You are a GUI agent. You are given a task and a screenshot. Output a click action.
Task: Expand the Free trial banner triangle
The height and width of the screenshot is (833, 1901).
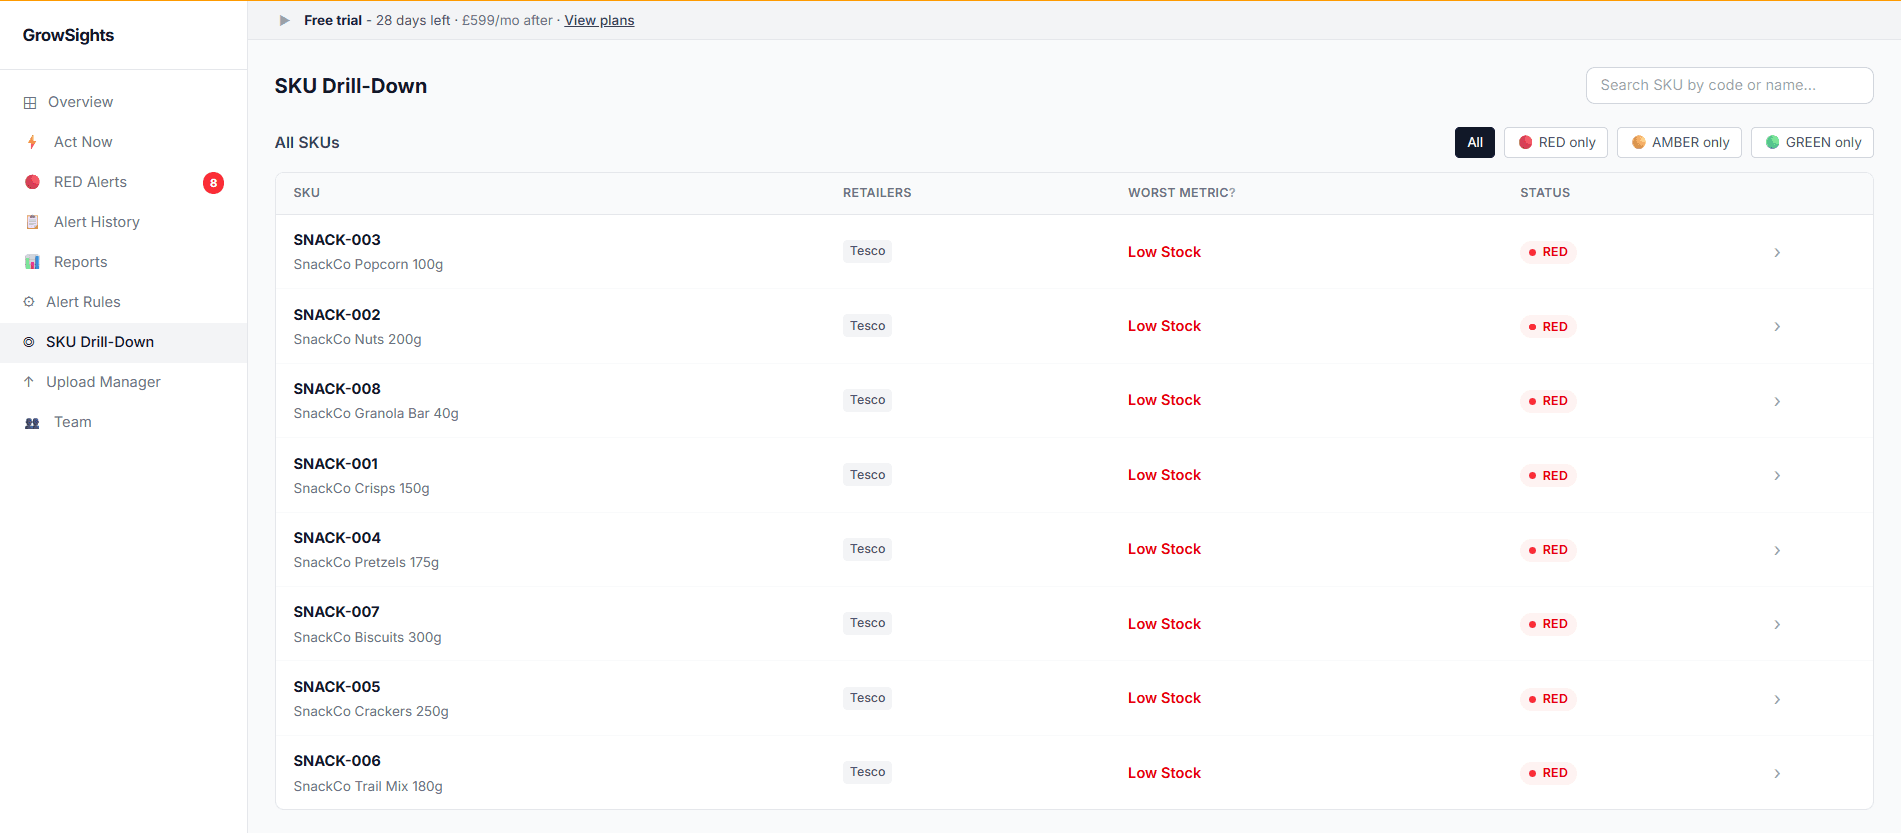coord(285,20)
